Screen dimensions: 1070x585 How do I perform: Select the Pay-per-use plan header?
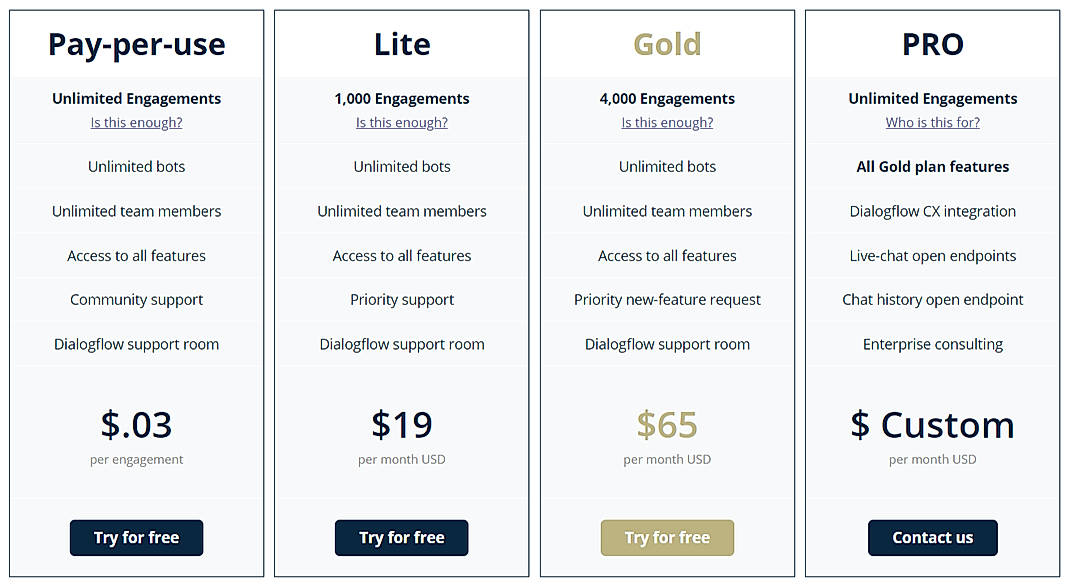click(136, 44)
